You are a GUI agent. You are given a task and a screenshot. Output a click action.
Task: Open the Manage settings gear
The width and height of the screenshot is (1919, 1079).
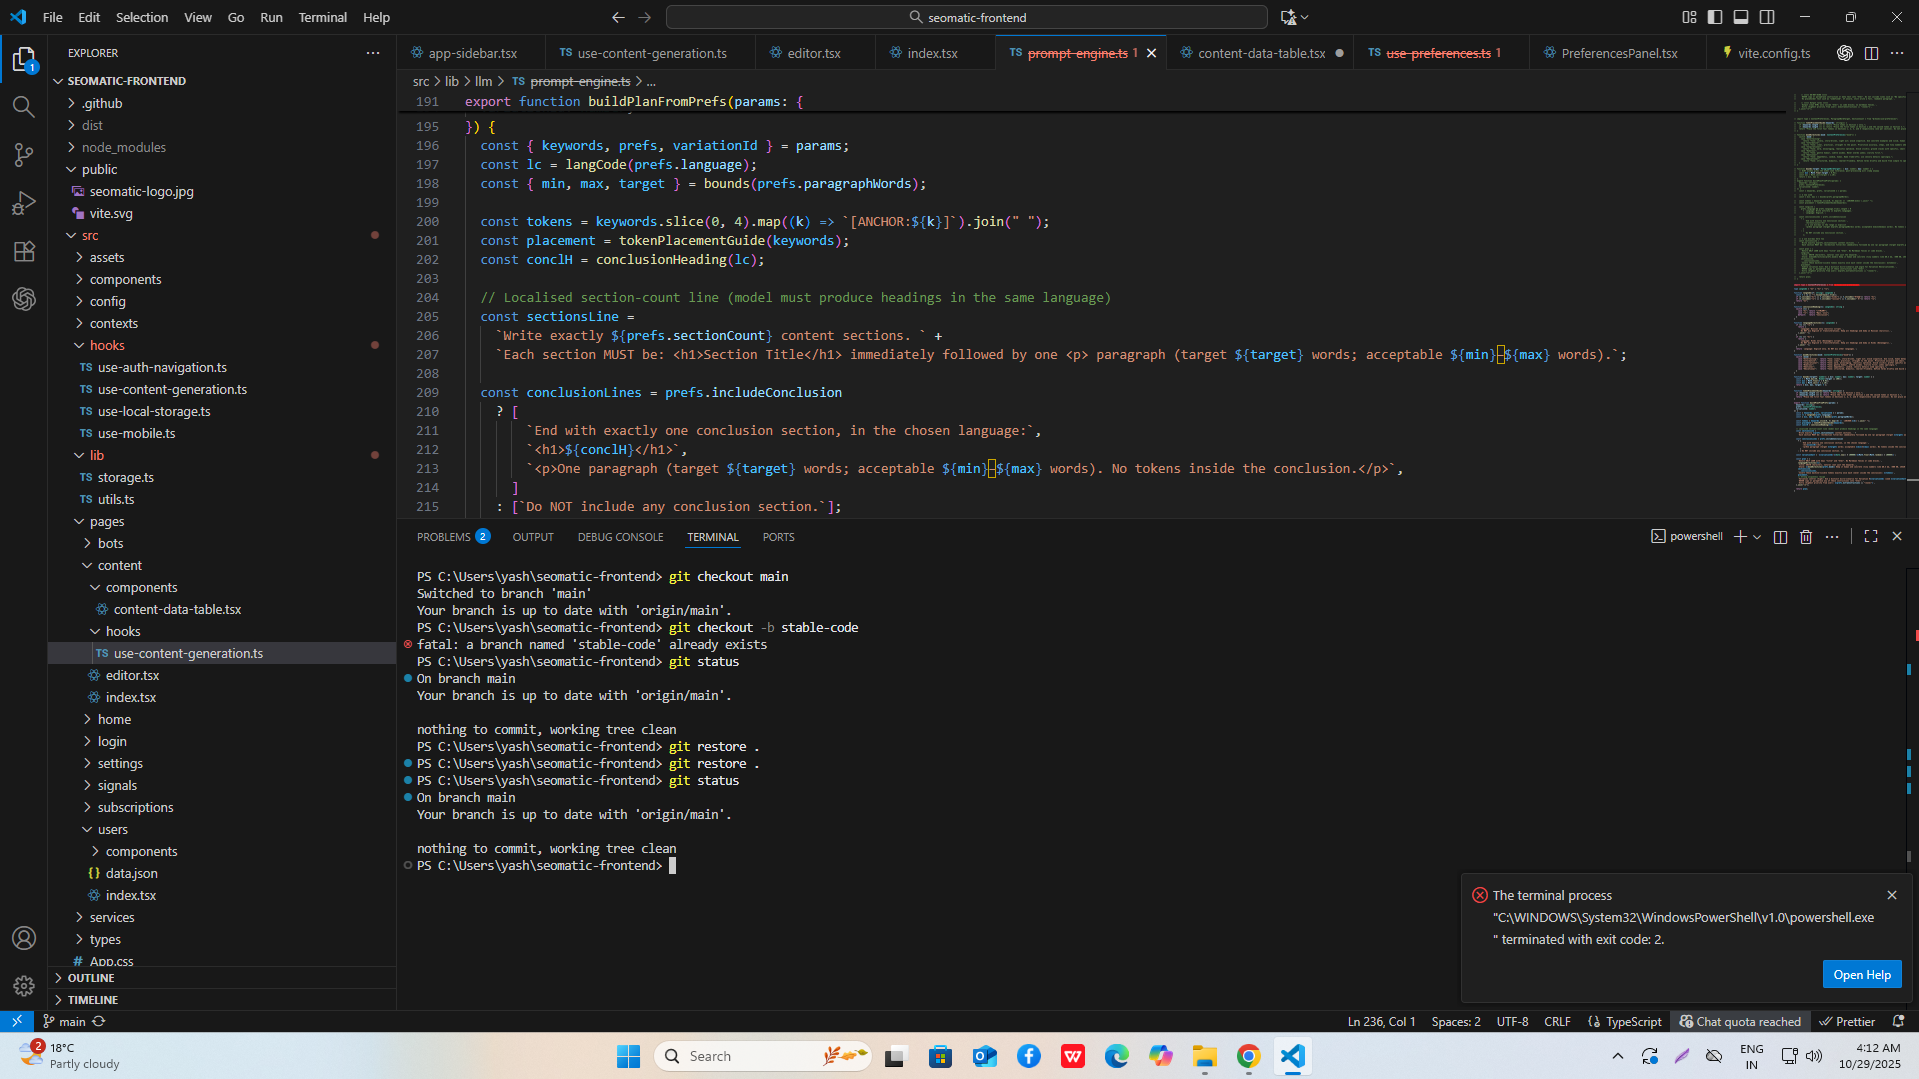(24, 986)
